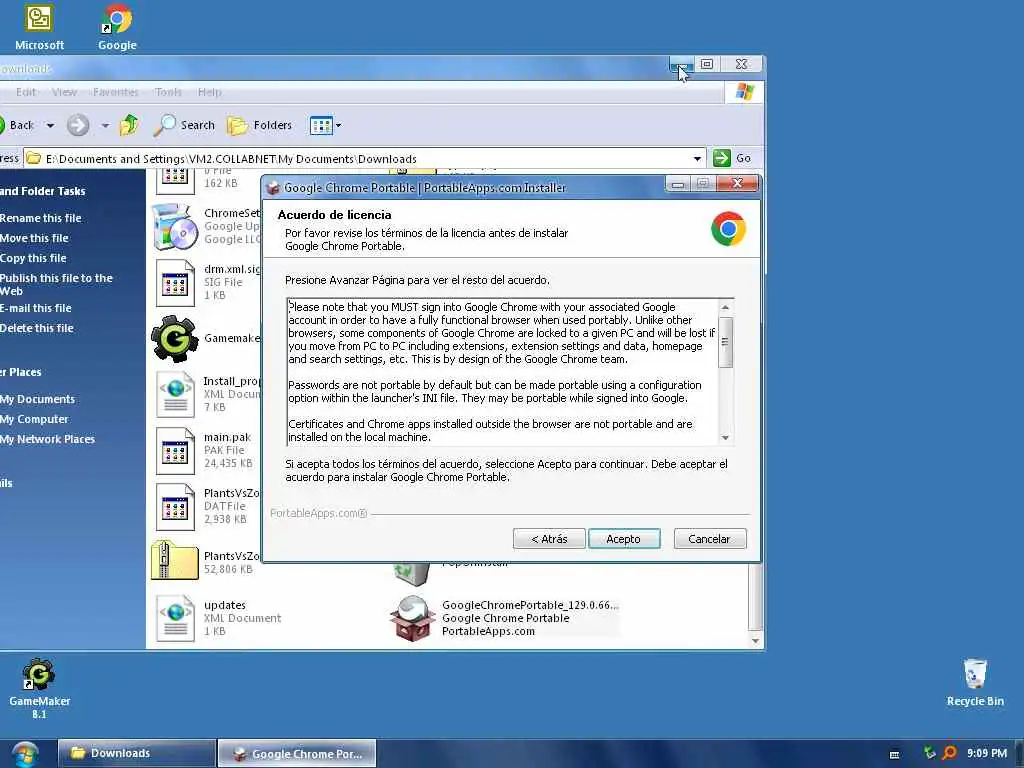Click the installer title bar box icon
The width and height of the screenshot is (1024, 768).
pyautogui.click(x=273, y=188)
